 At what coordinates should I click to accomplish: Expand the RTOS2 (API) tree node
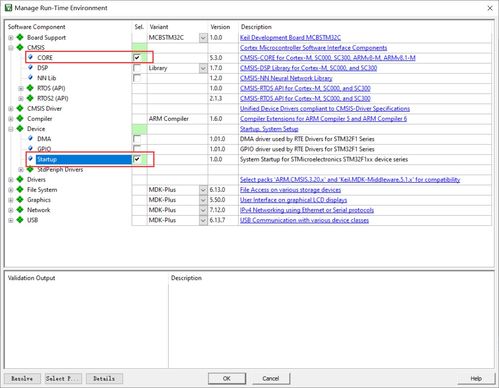[x=21, y=98]
